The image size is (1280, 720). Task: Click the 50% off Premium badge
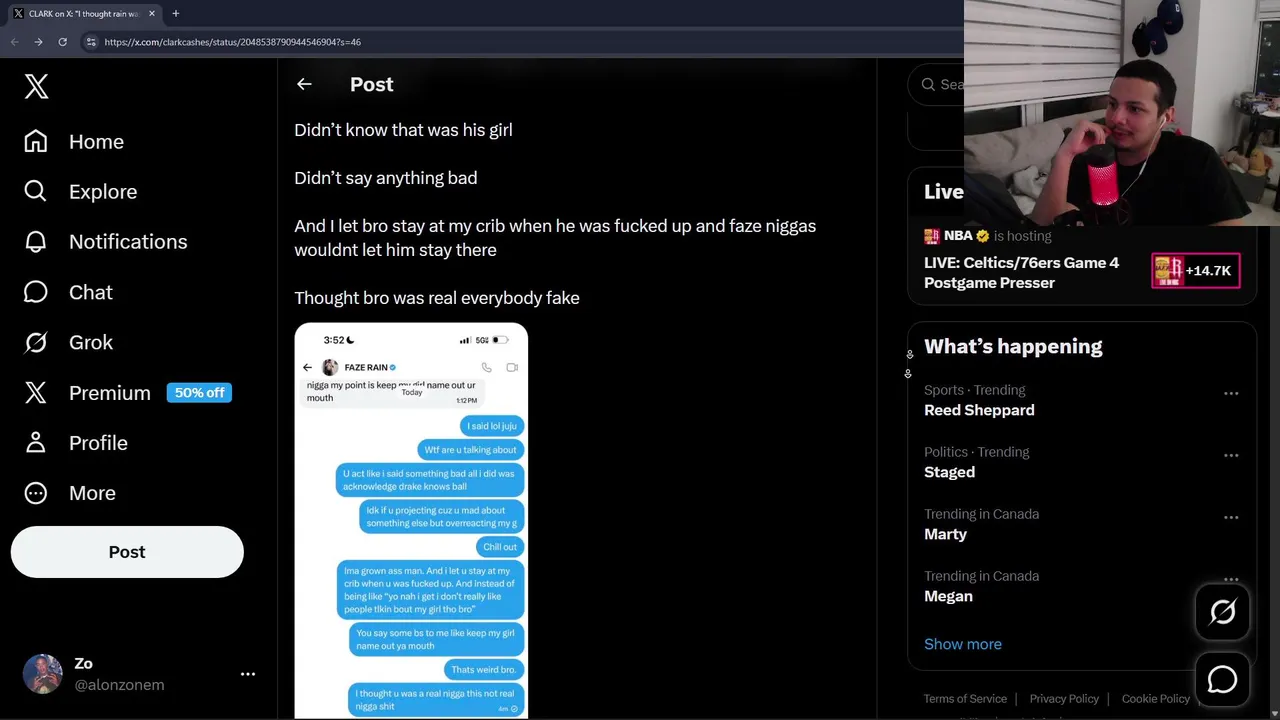point(199,393)
